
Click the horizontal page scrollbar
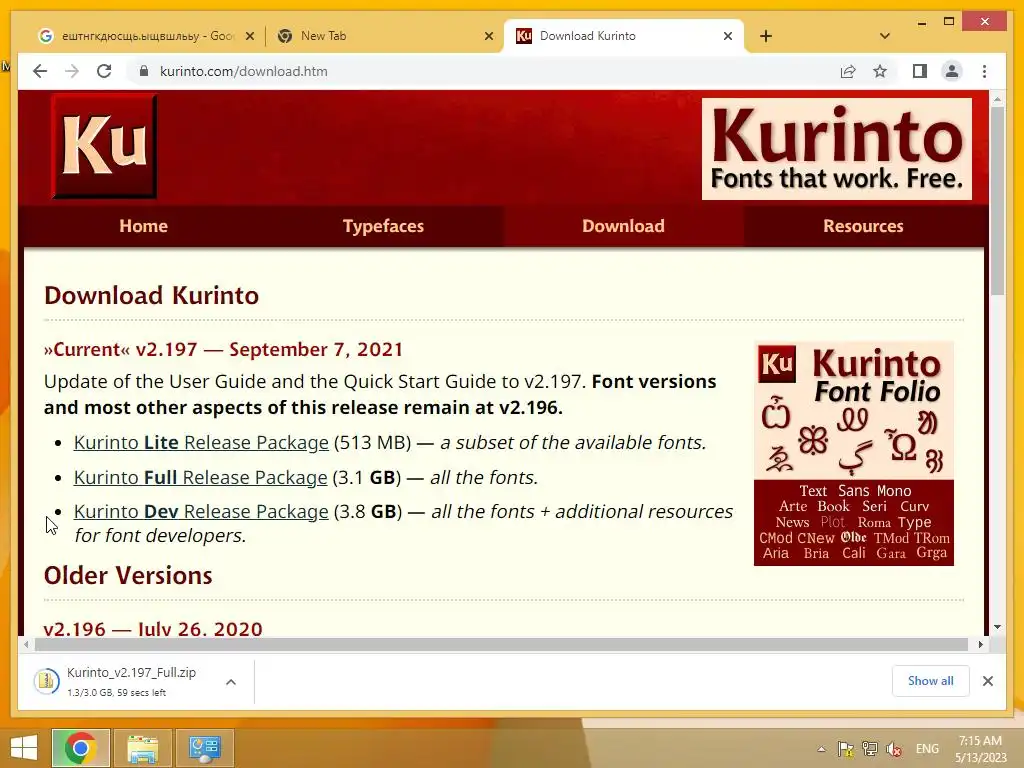tap(503, 645)
